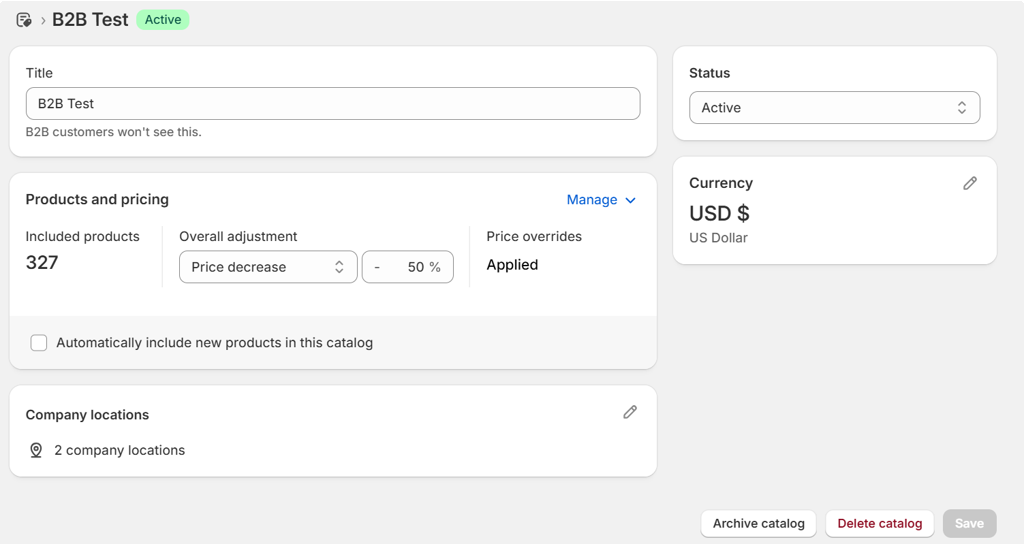Click the green Active status badge
The height and width of the screenshot is (544, 1024).
pyautogui.click(x=163, y=20)
